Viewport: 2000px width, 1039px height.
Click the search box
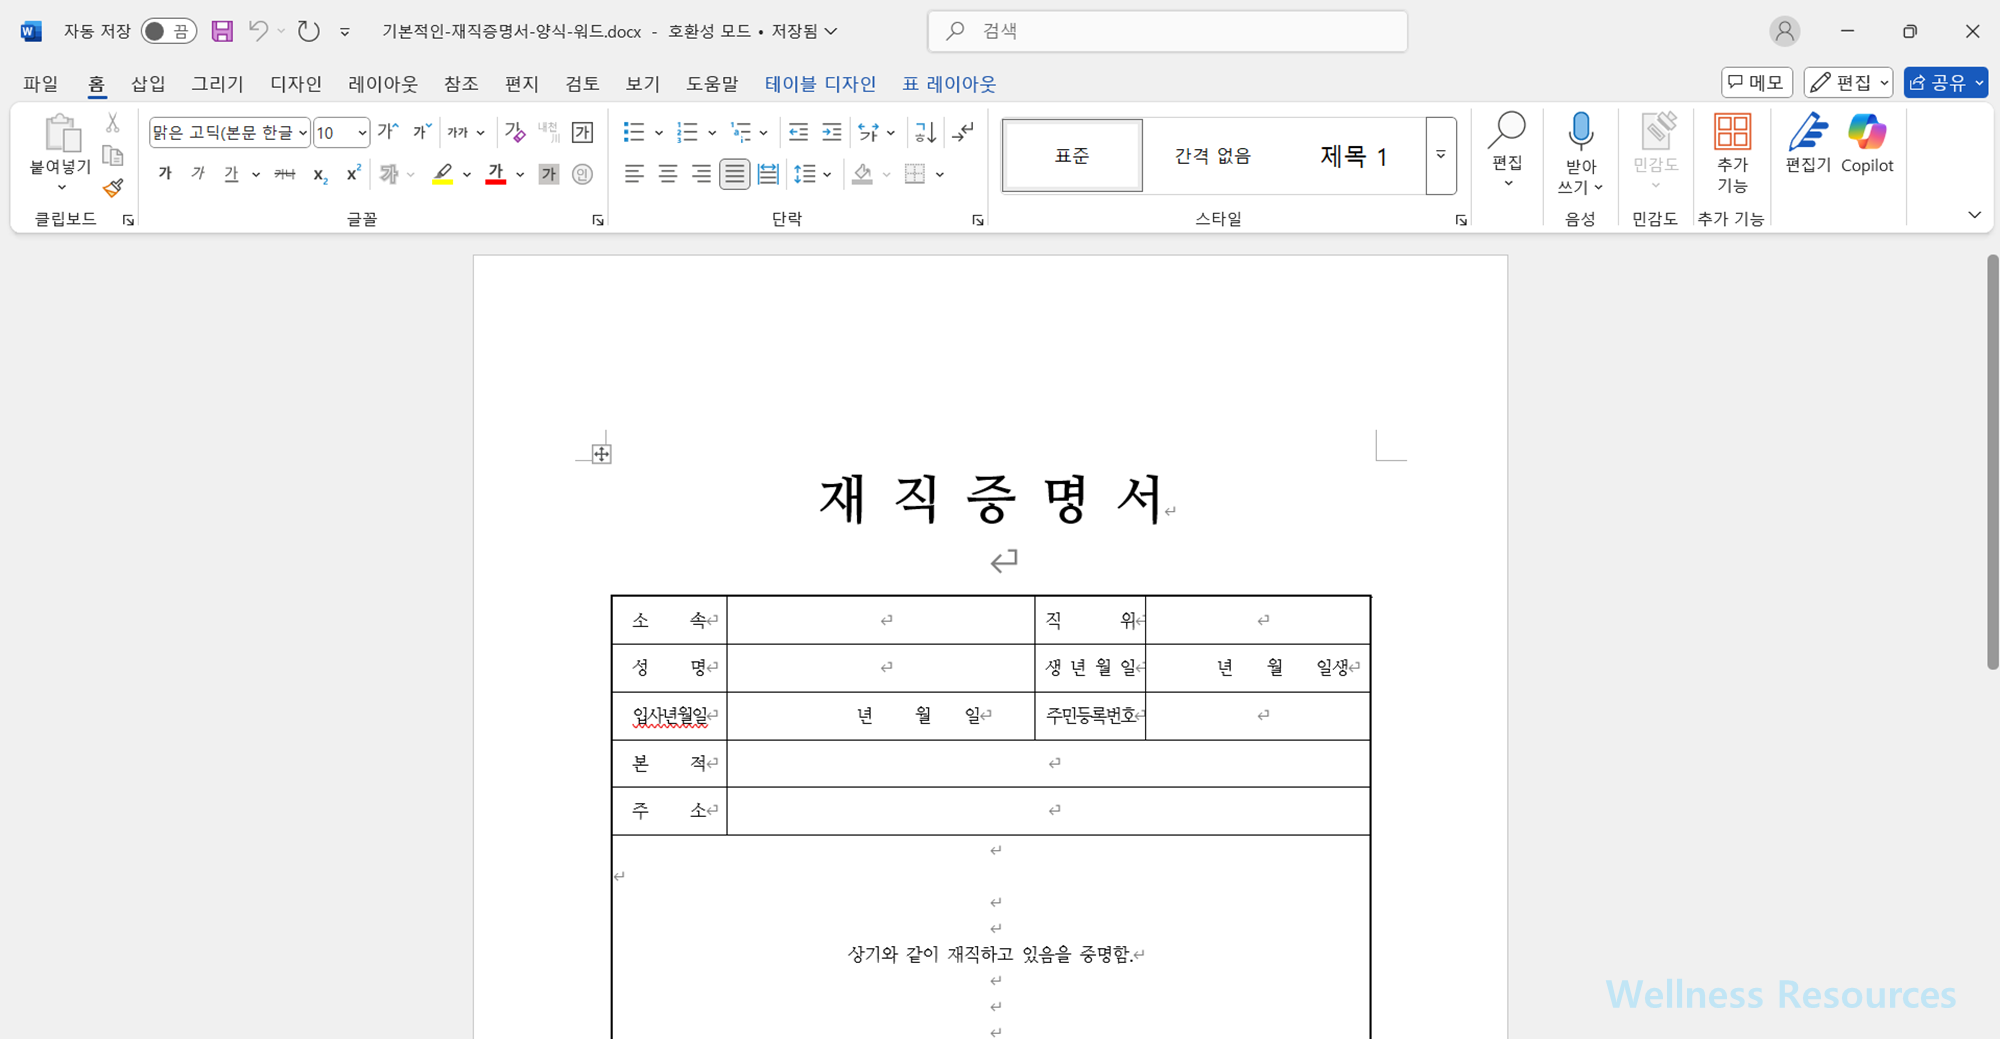click(x=1168, y=31)
